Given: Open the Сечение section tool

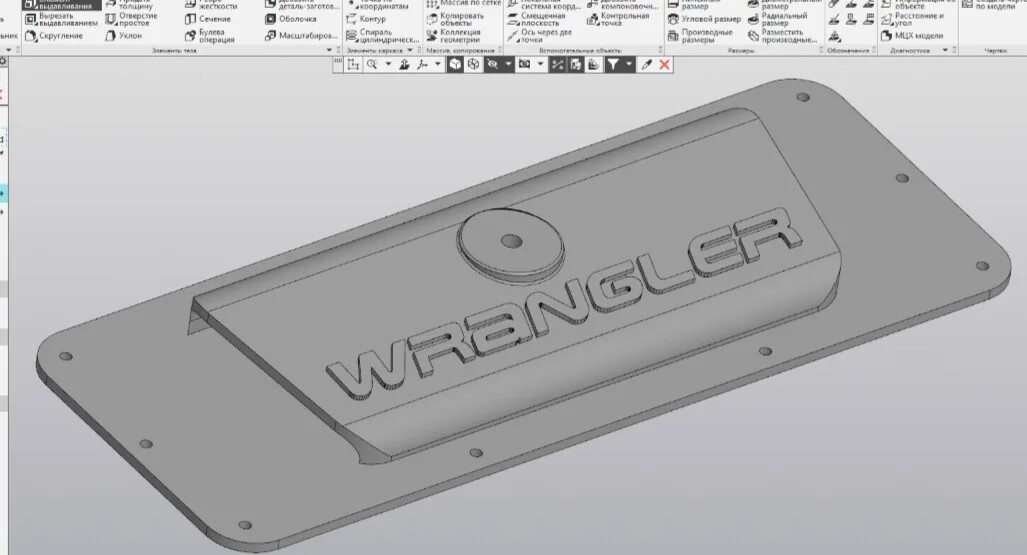Looking at the screenshot, I should point(208,19).
